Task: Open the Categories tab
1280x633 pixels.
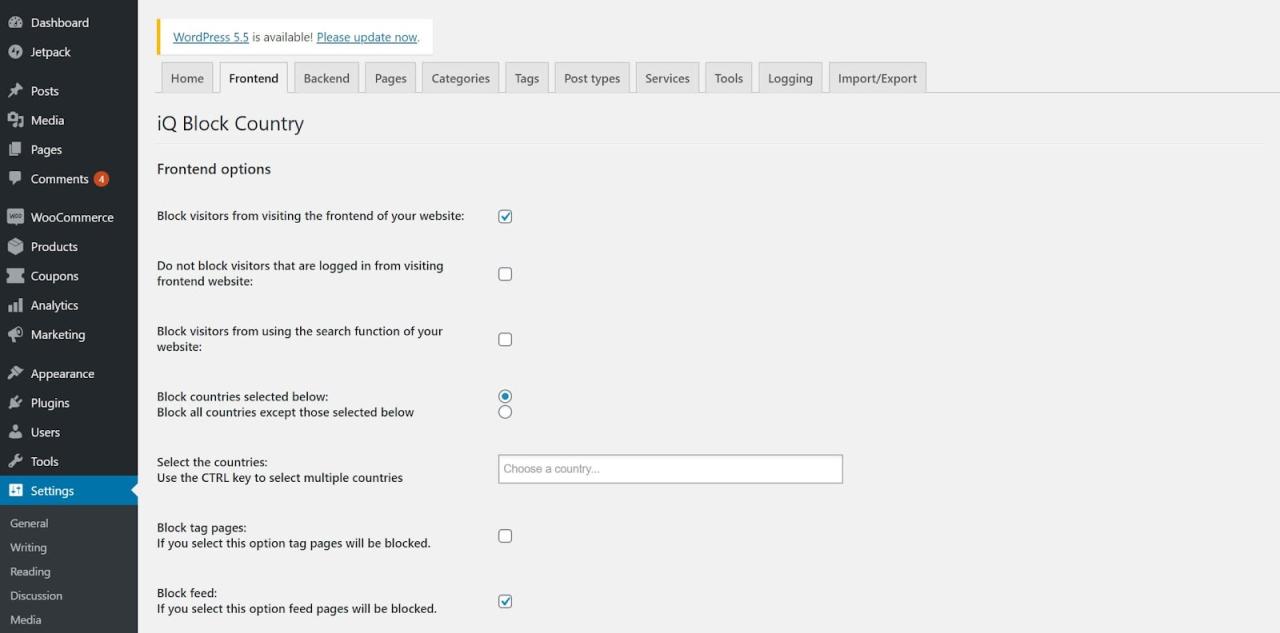Action: coord(461,78)
